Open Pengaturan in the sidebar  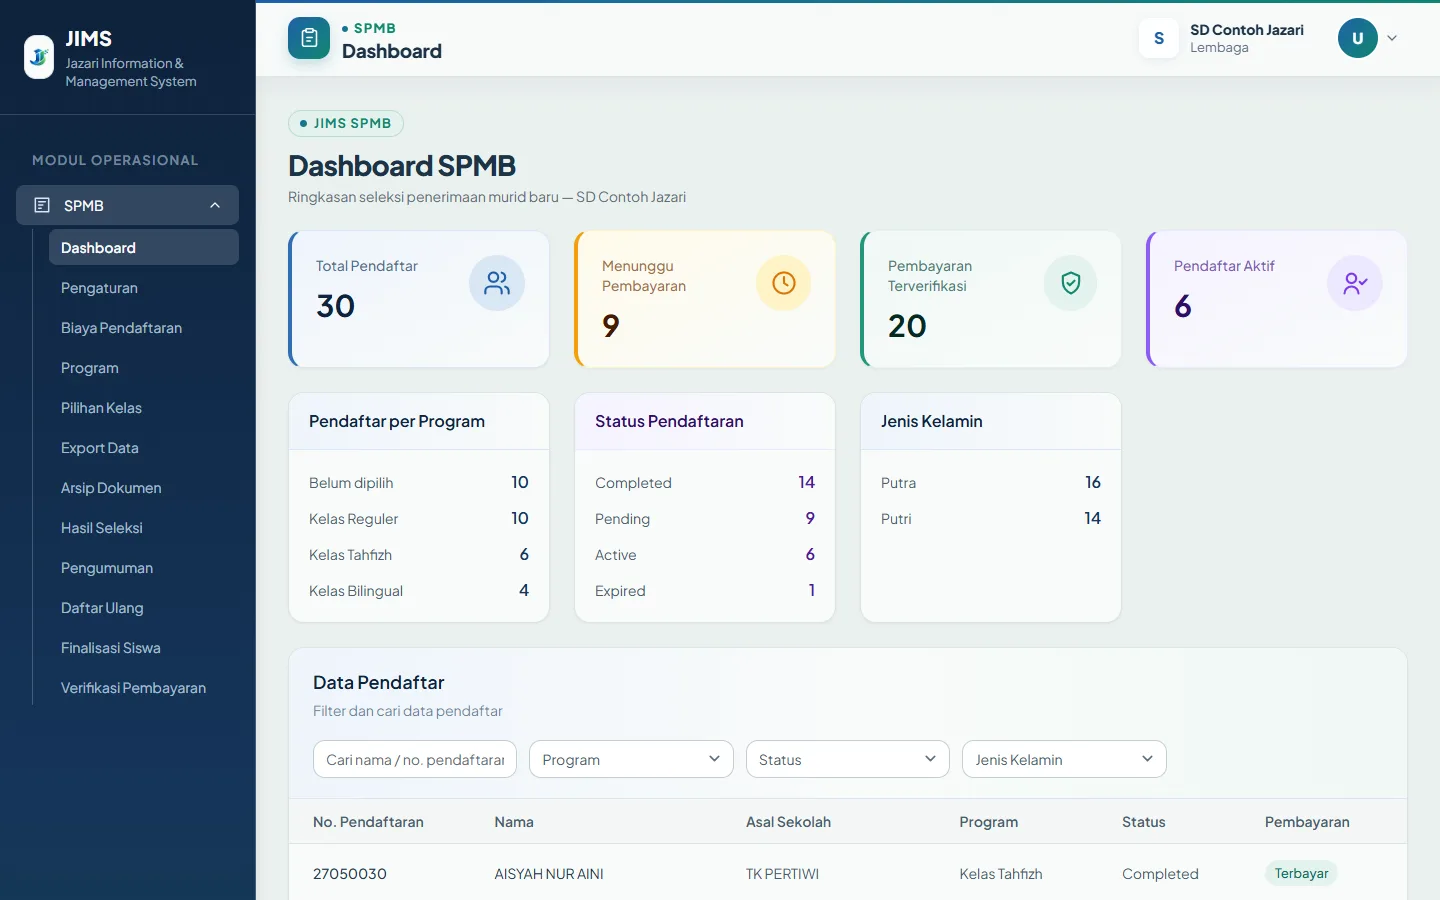[x=144, y=287]
